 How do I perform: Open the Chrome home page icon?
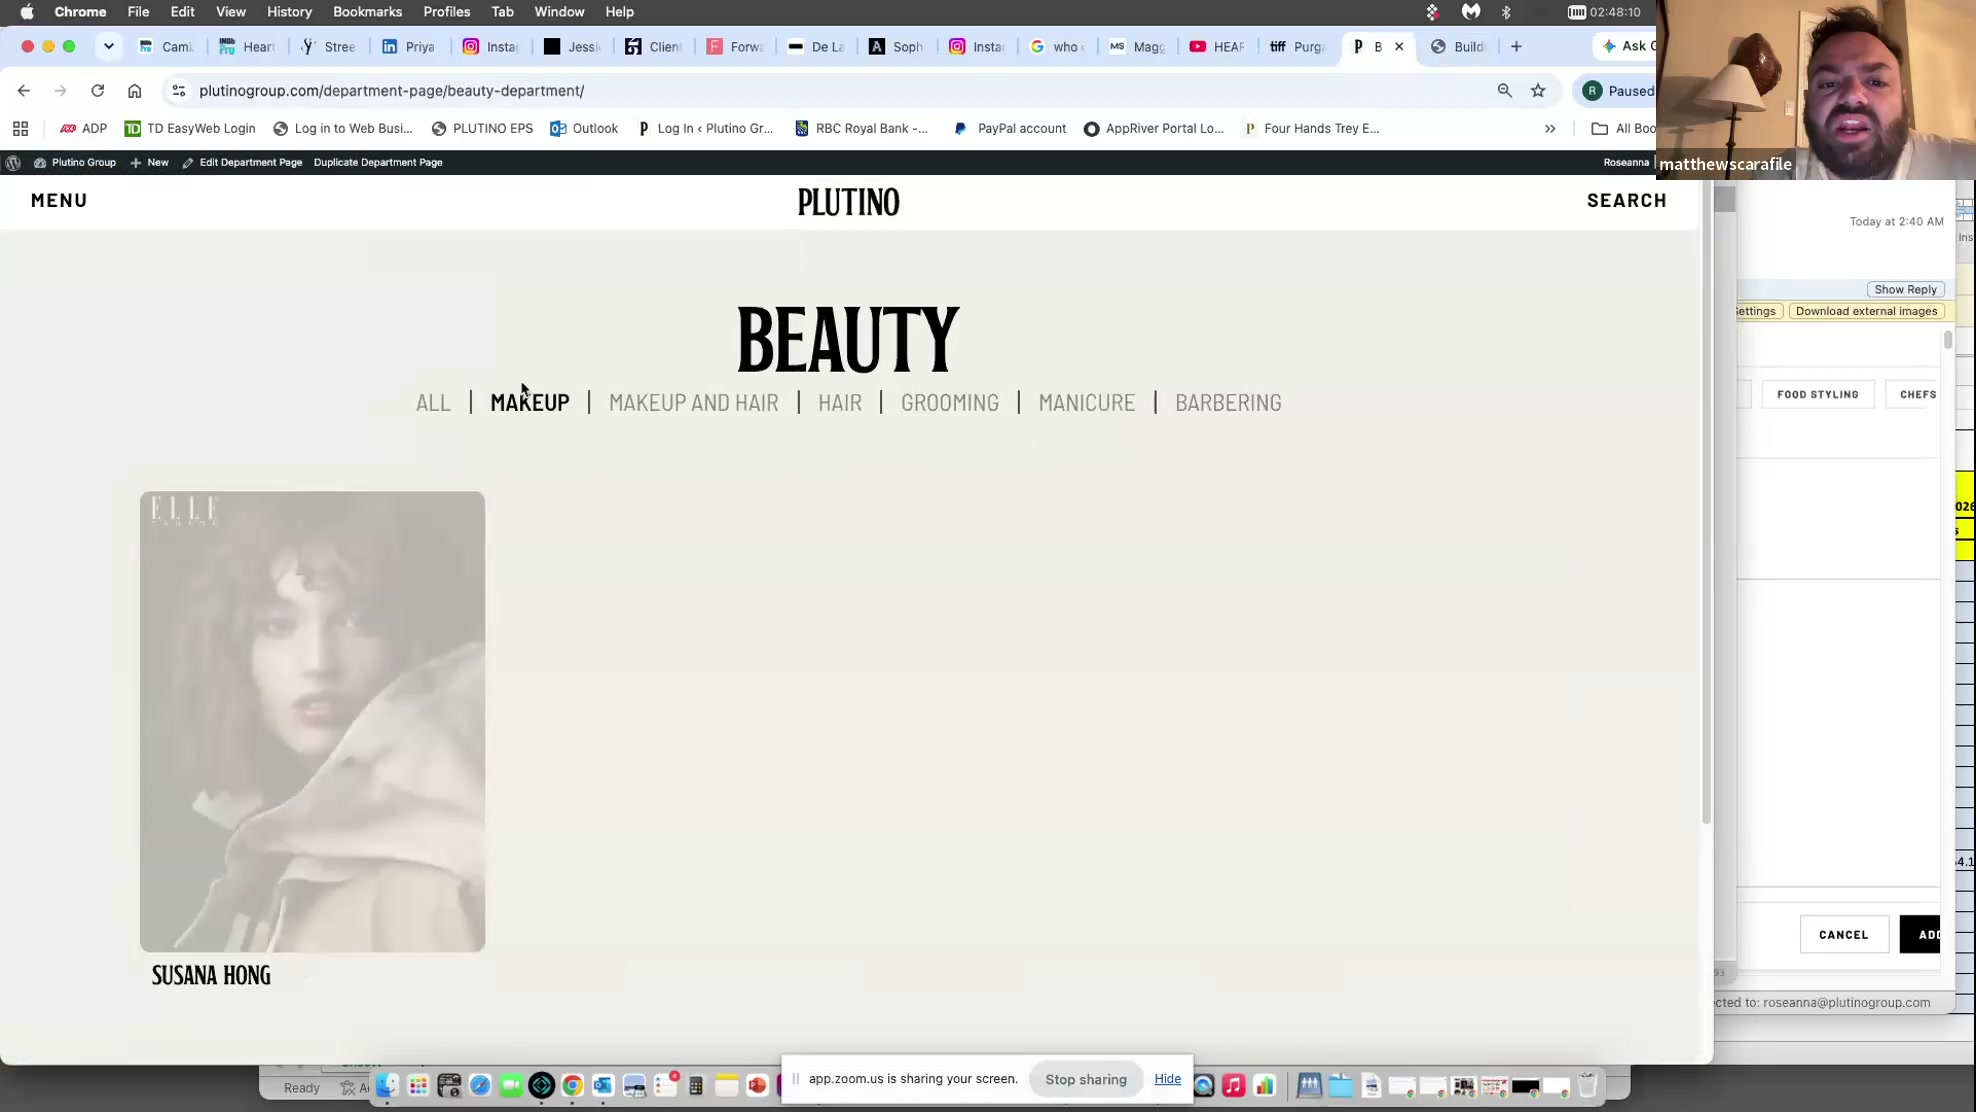pos(134,91)
